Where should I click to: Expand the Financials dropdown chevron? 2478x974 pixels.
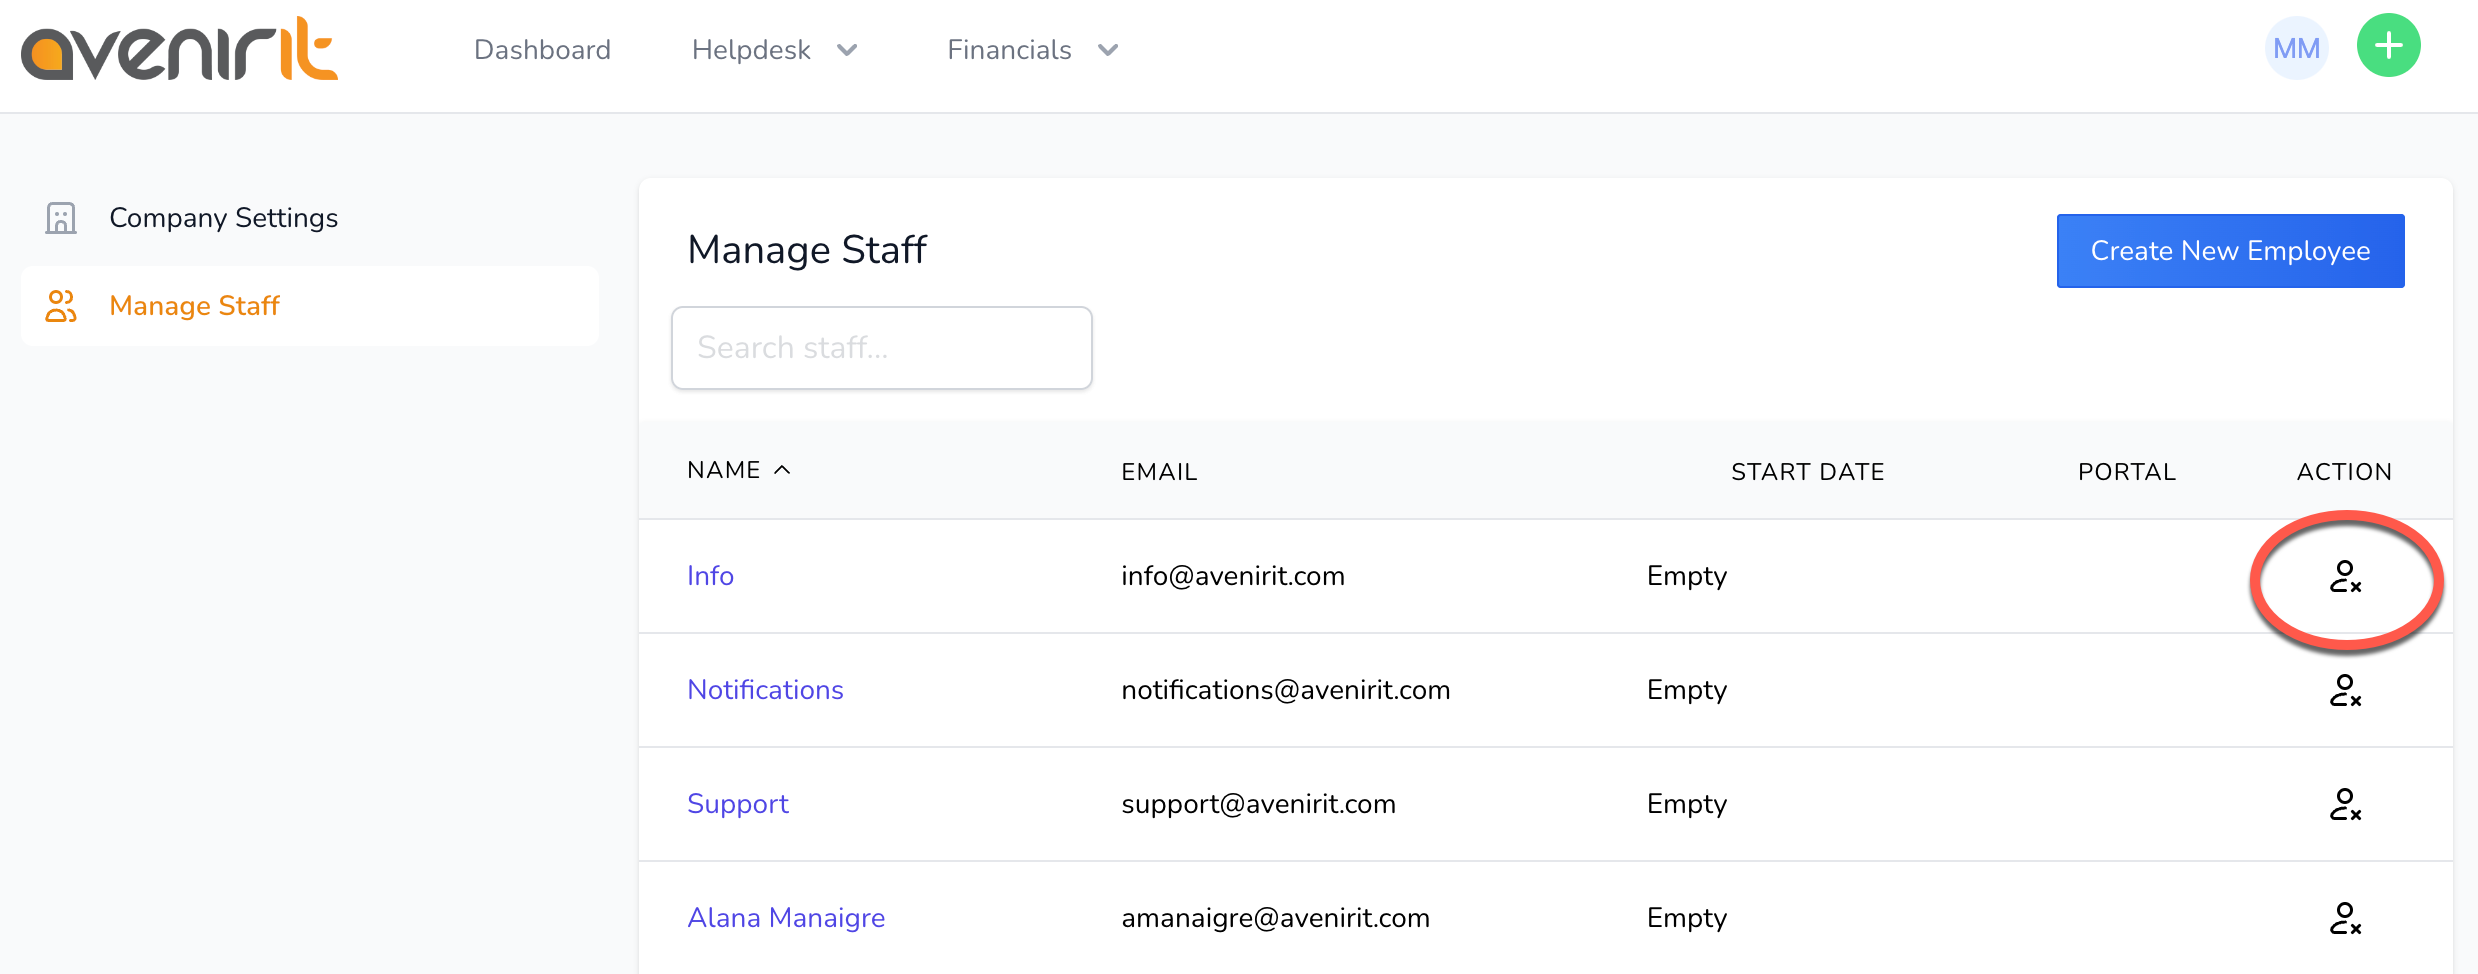pyautogui.click(x=1108, y=50)
